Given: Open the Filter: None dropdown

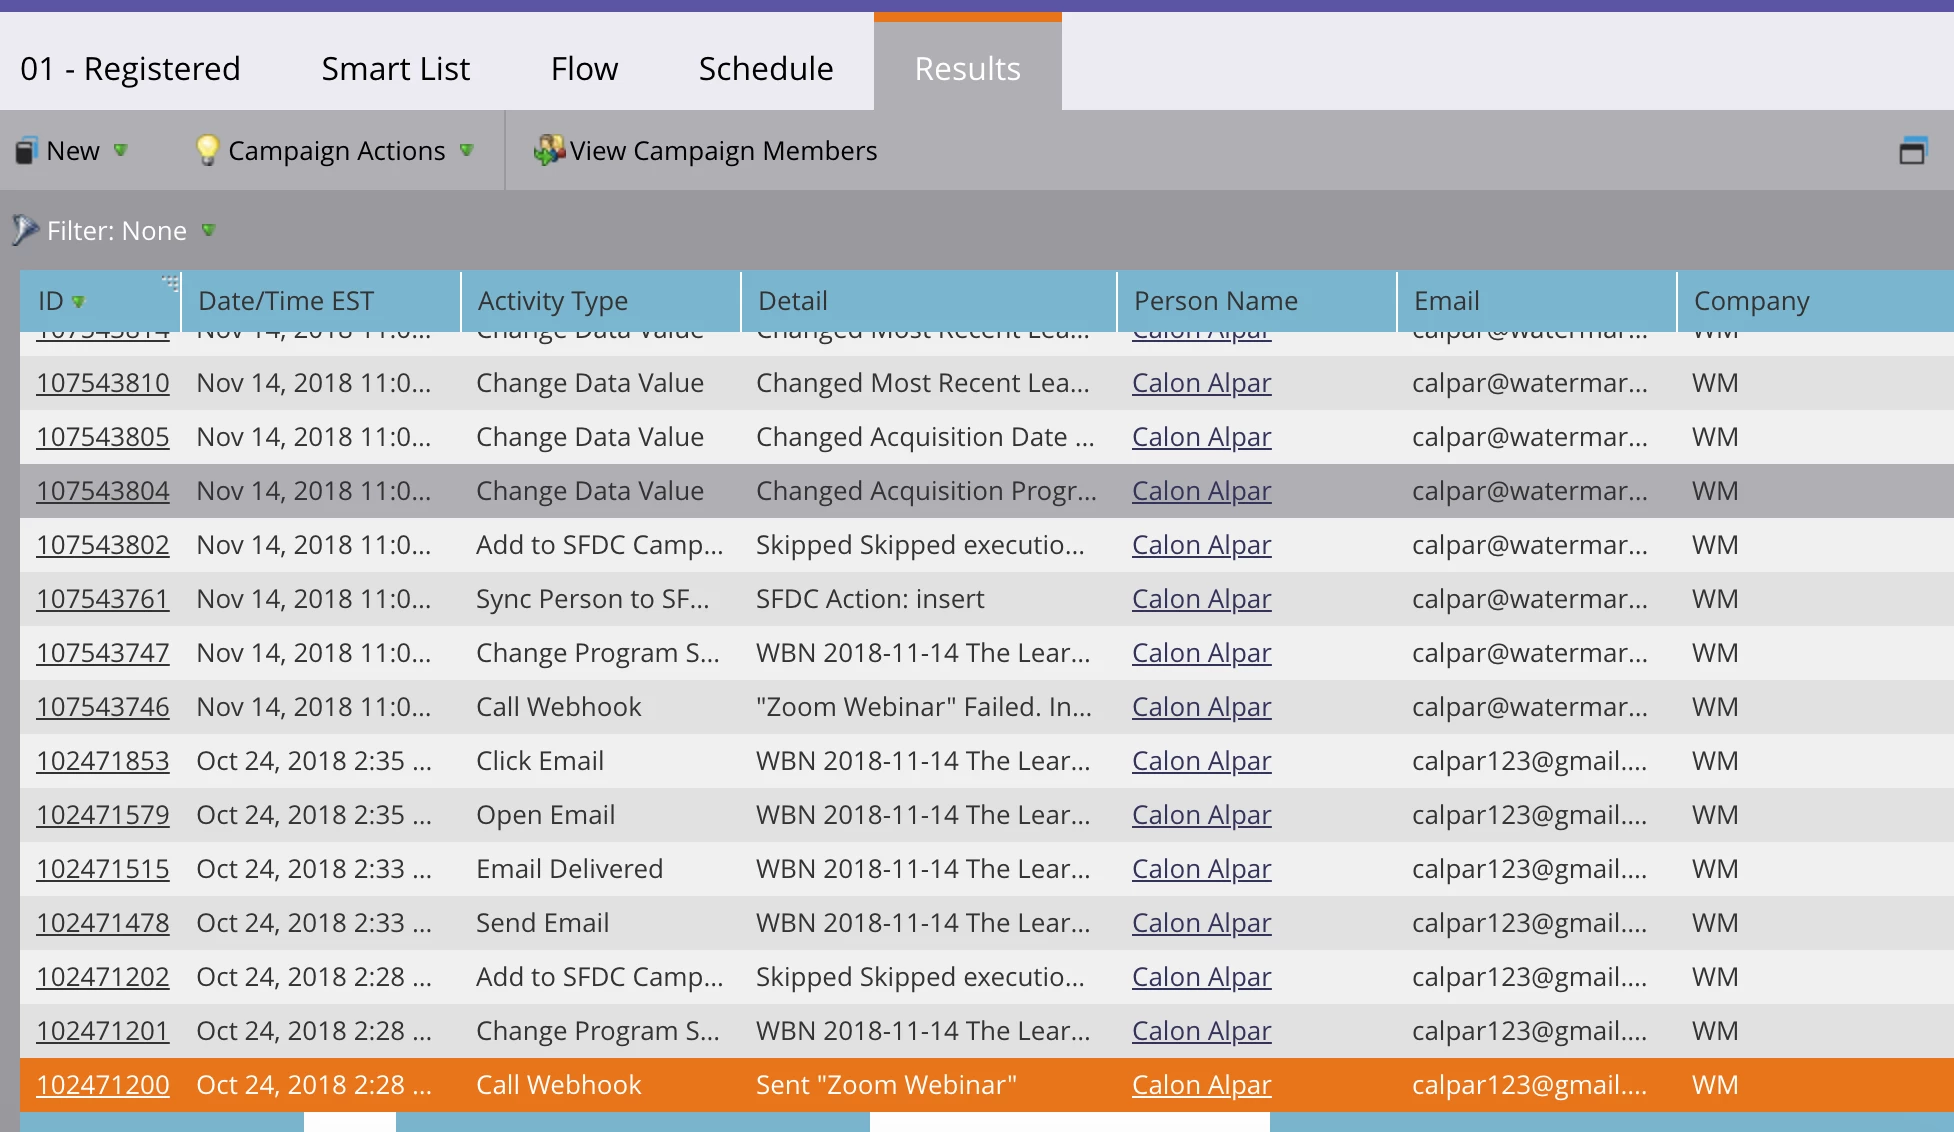Looking at the screenshot, I should pyautogui.click(x=208, y=230).
